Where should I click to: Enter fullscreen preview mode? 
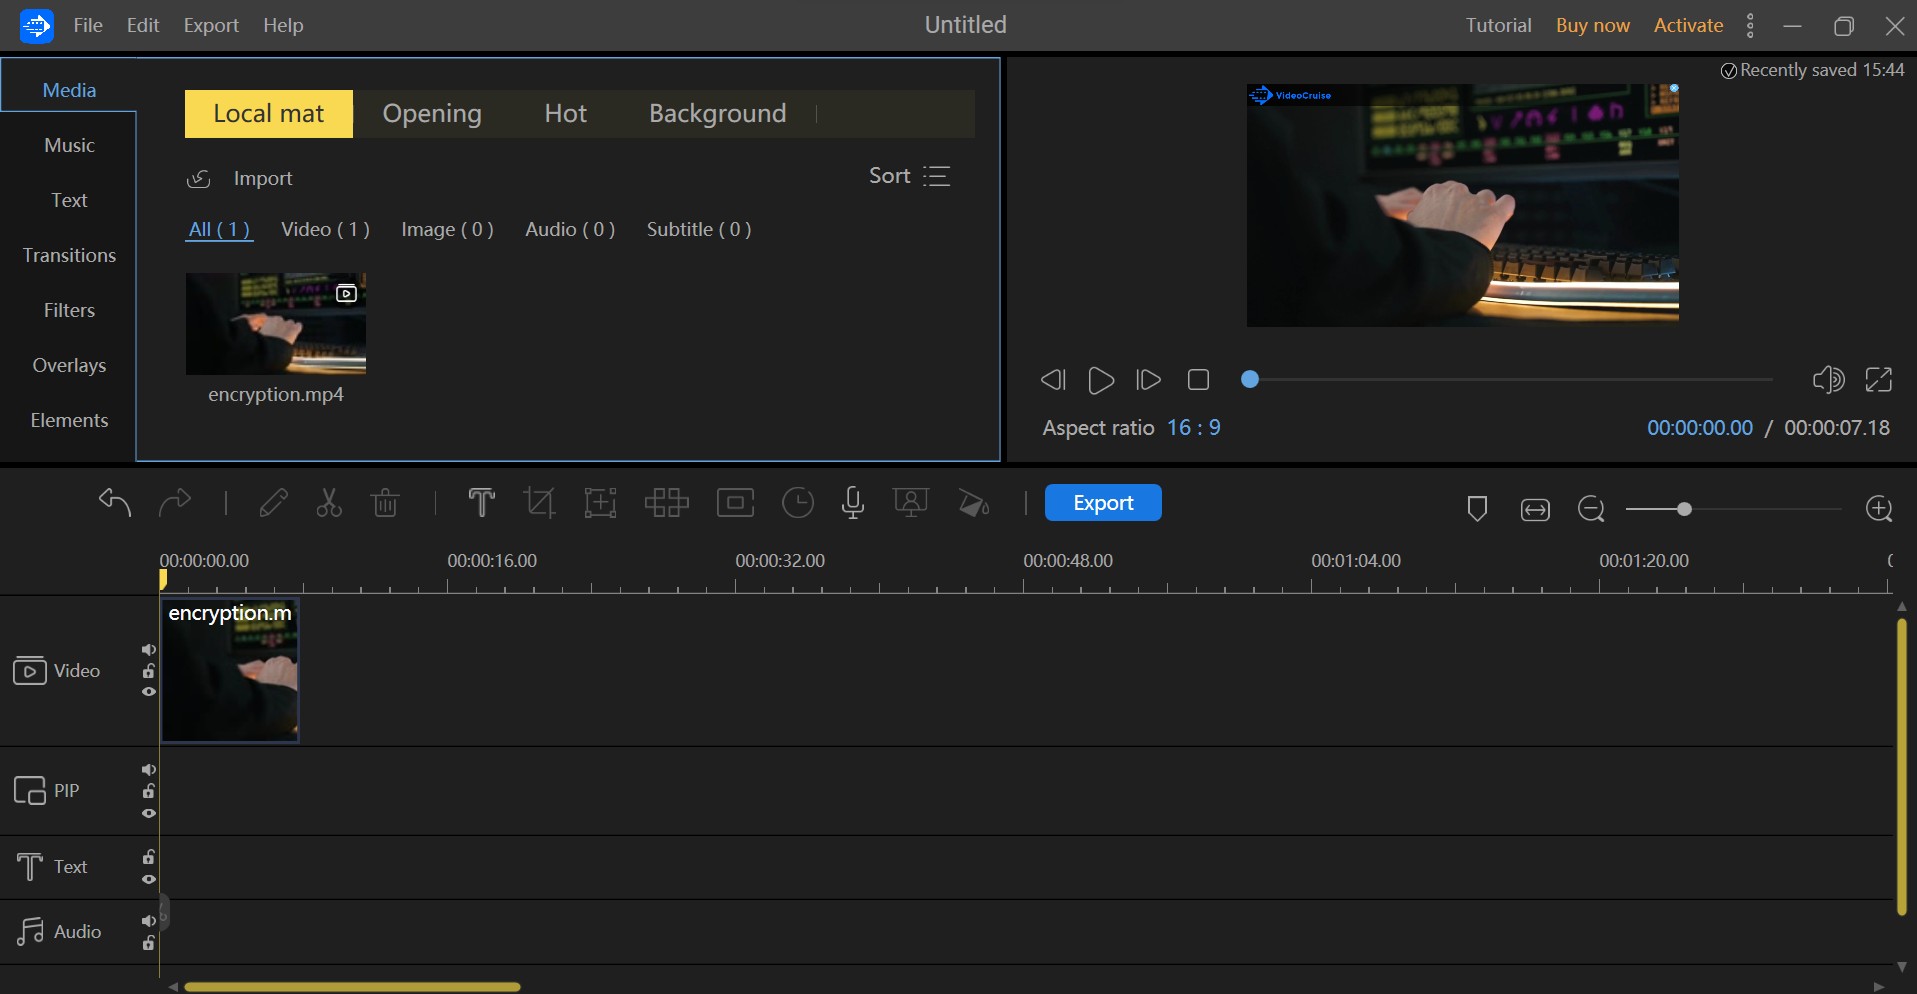(1879, 379)
